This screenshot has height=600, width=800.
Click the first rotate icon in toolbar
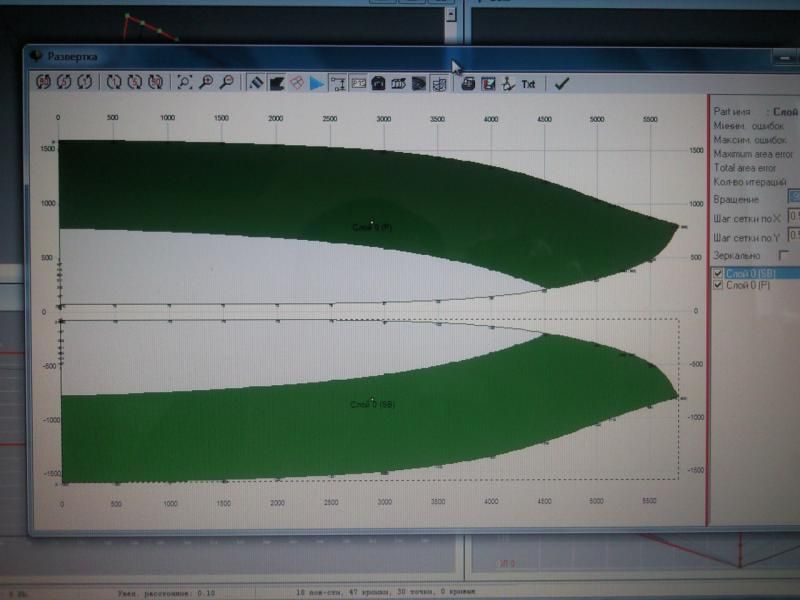44,83
